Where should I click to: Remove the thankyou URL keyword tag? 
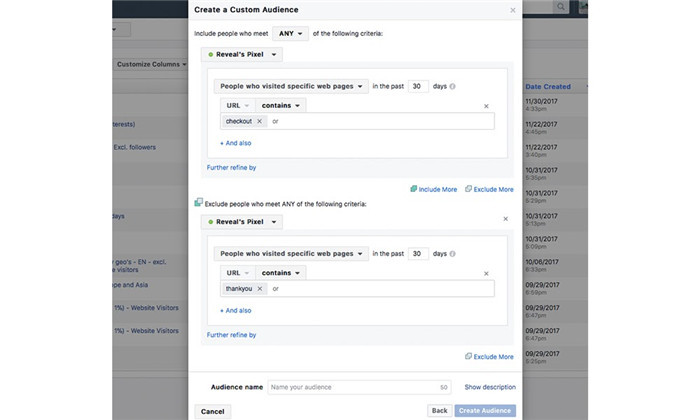click(x=261, y=289)
